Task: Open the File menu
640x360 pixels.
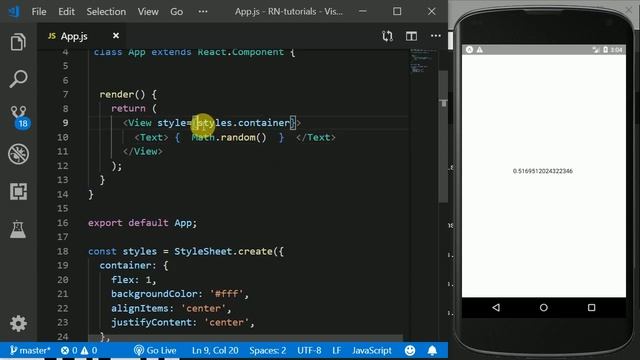Action: 39,11
